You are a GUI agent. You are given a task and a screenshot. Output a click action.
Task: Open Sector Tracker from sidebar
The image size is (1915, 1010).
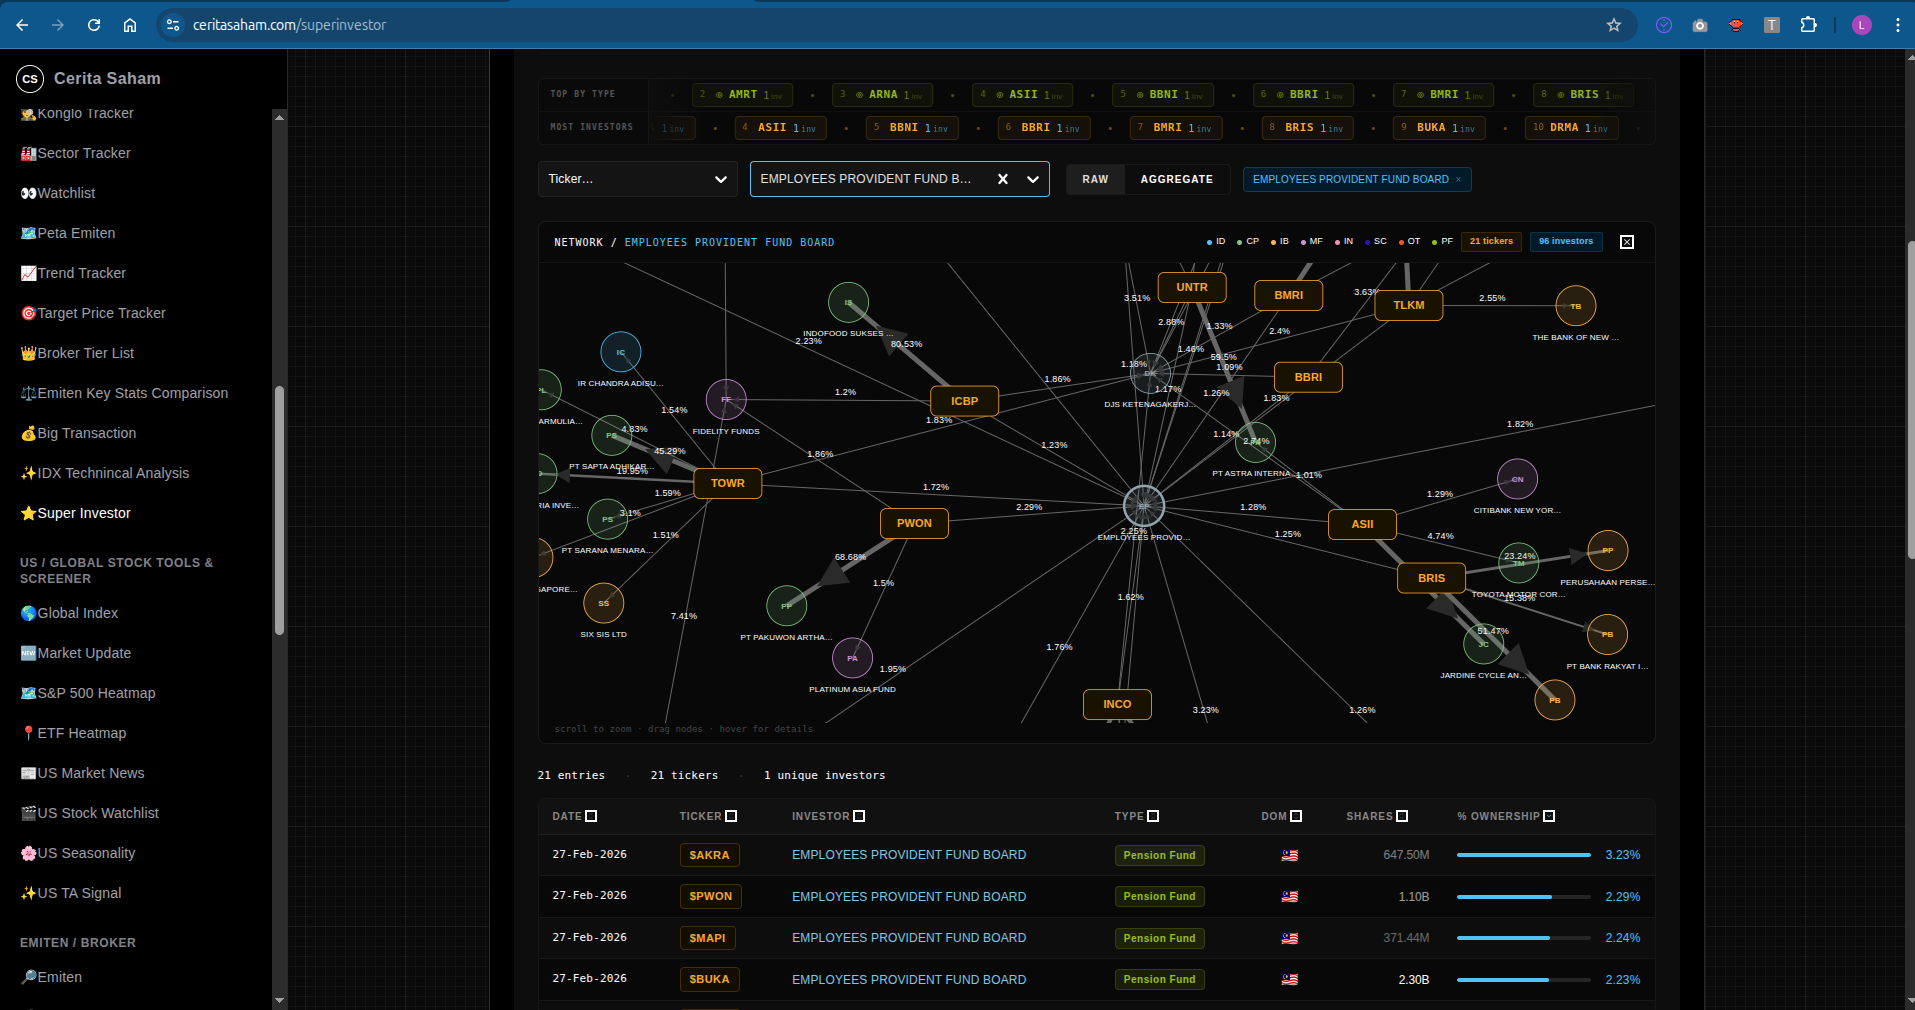[x=84, y=153]
